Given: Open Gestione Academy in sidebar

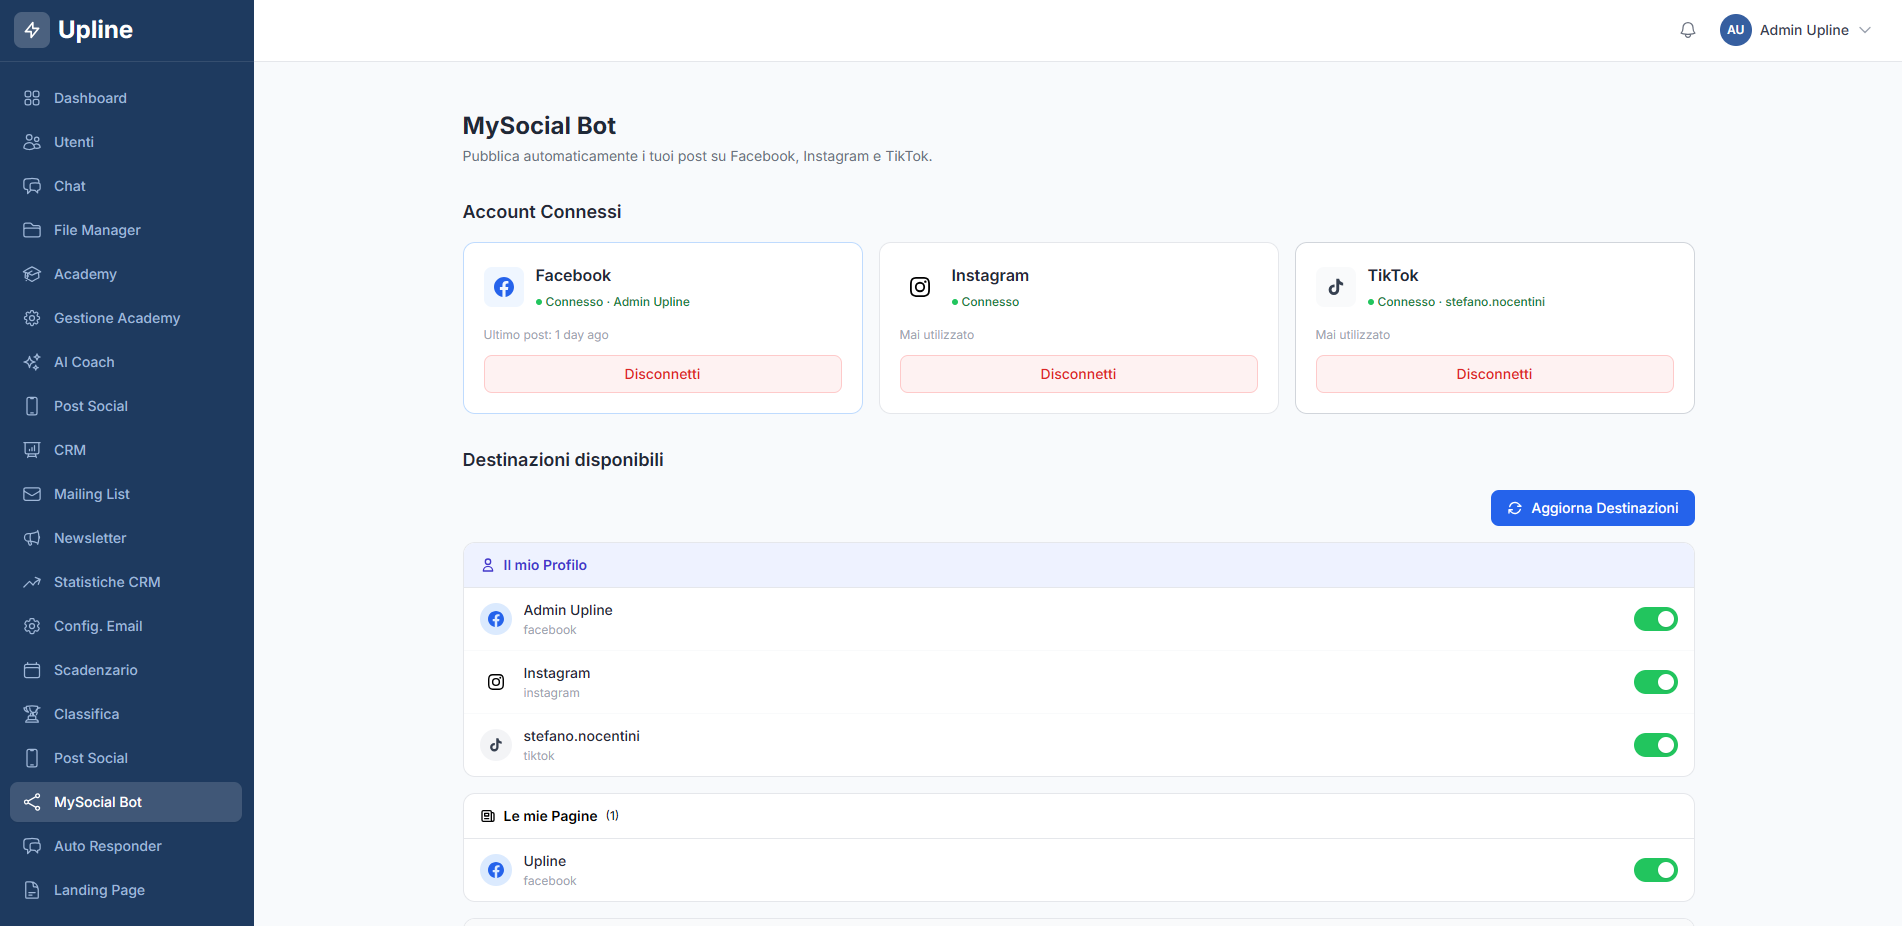Looking at the screenshot, I should point(126,318).
